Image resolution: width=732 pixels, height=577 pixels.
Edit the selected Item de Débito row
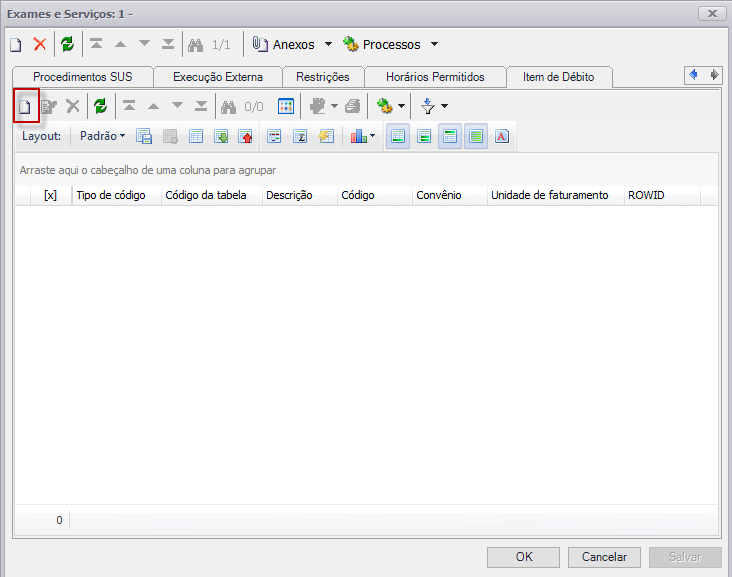[x=49, y=106]
